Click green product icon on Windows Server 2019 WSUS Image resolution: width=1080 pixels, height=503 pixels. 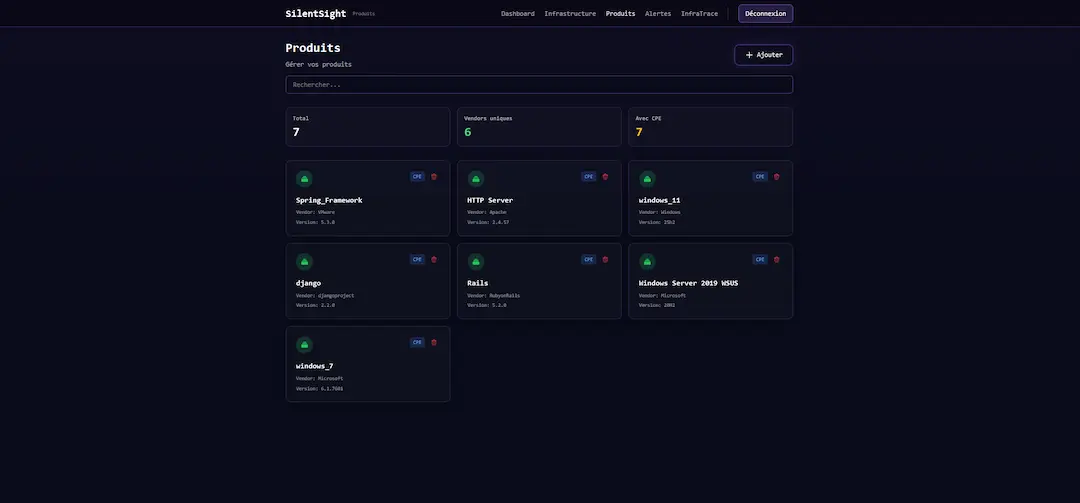point(647,262)
